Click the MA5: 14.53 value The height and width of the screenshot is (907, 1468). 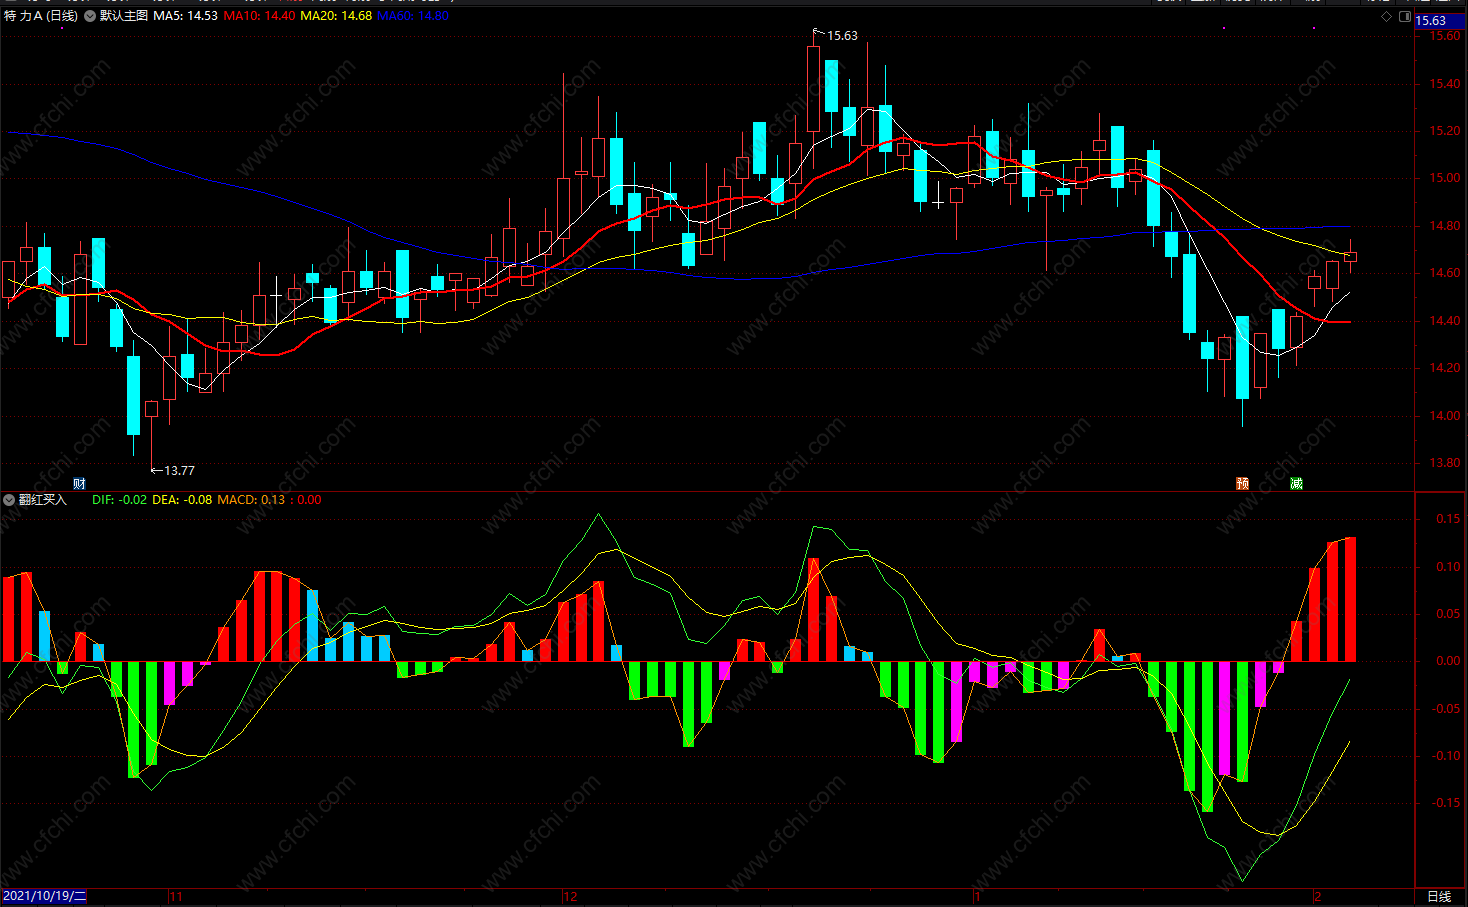(185, 16)
